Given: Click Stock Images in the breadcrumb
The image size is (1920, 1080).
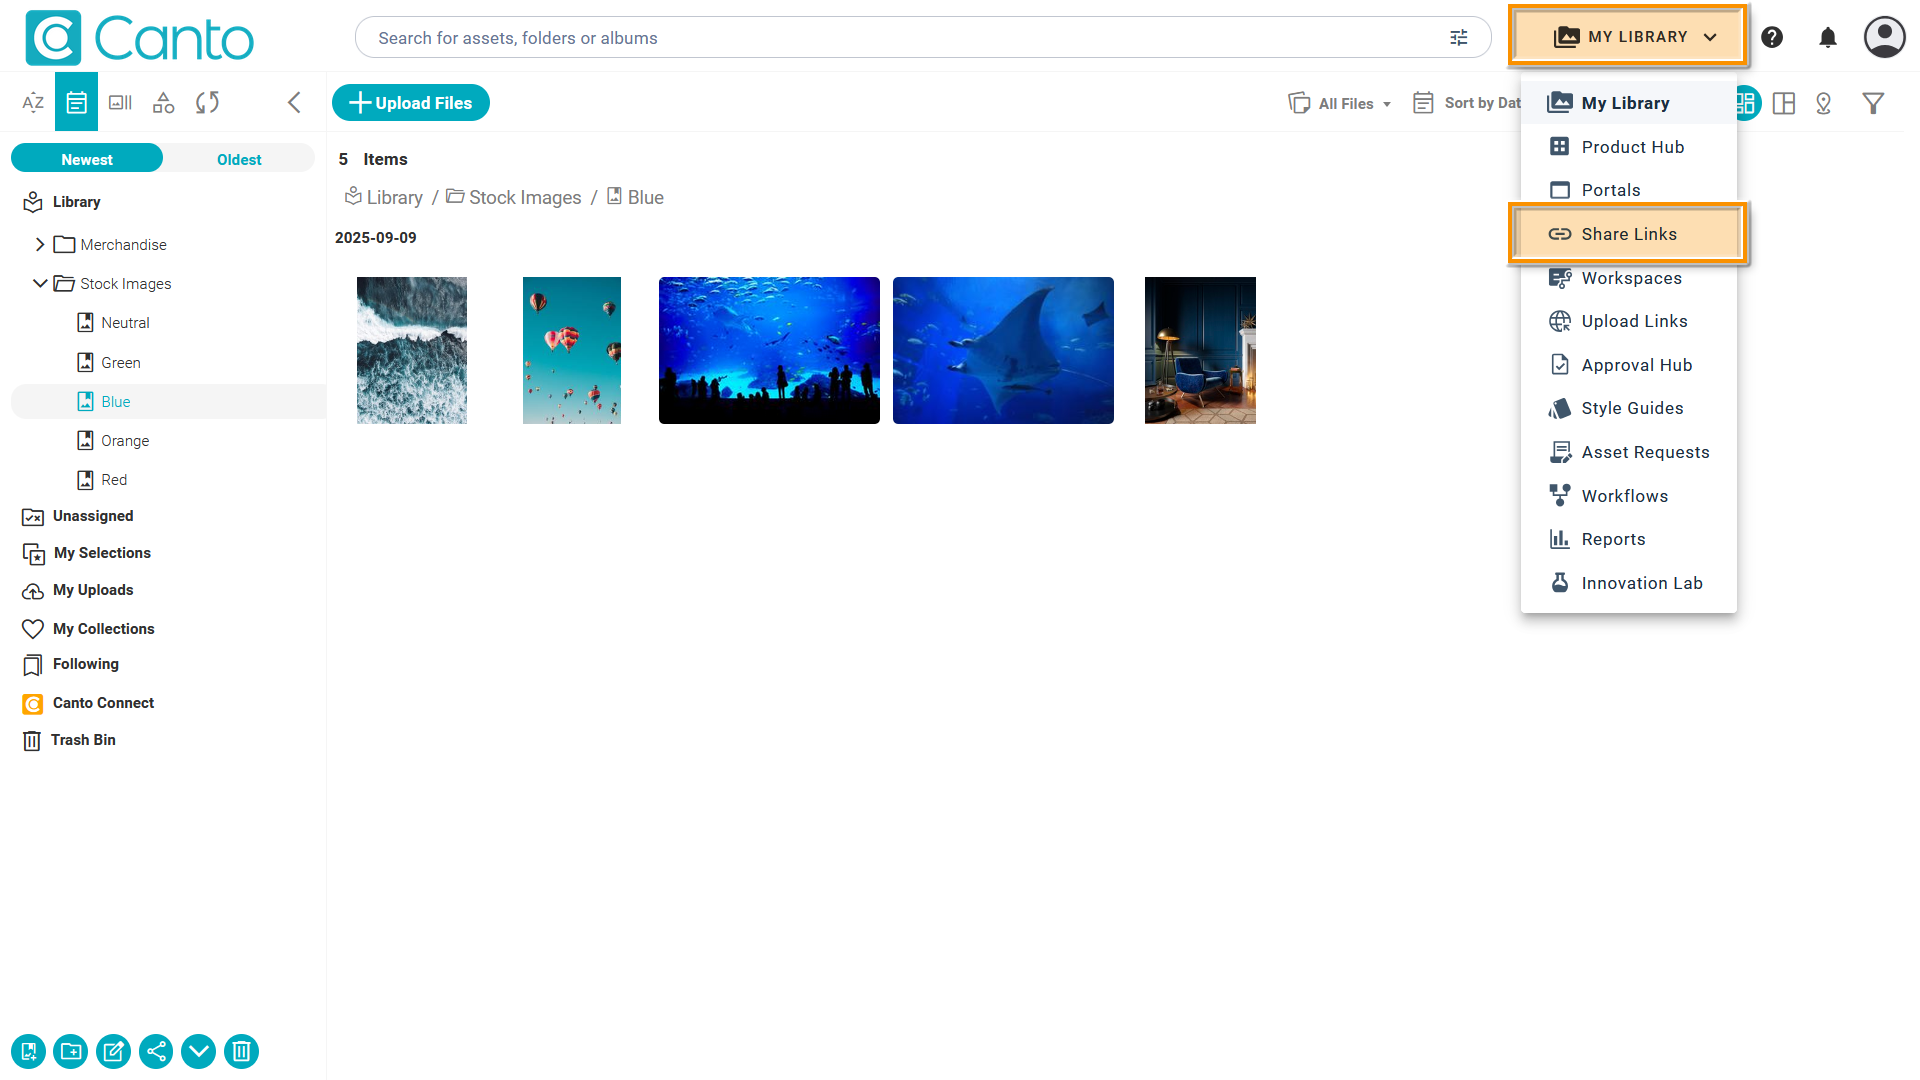Looking at the screenshot, I should 524,197.
